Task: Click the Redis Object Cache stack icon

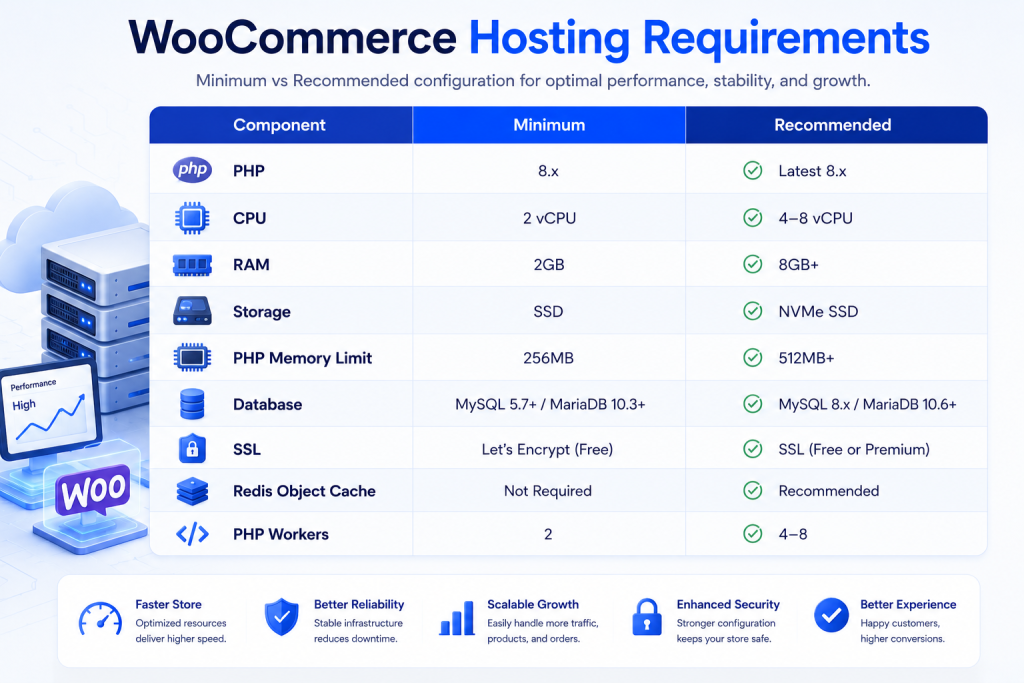Action: (x=192, y=491)
